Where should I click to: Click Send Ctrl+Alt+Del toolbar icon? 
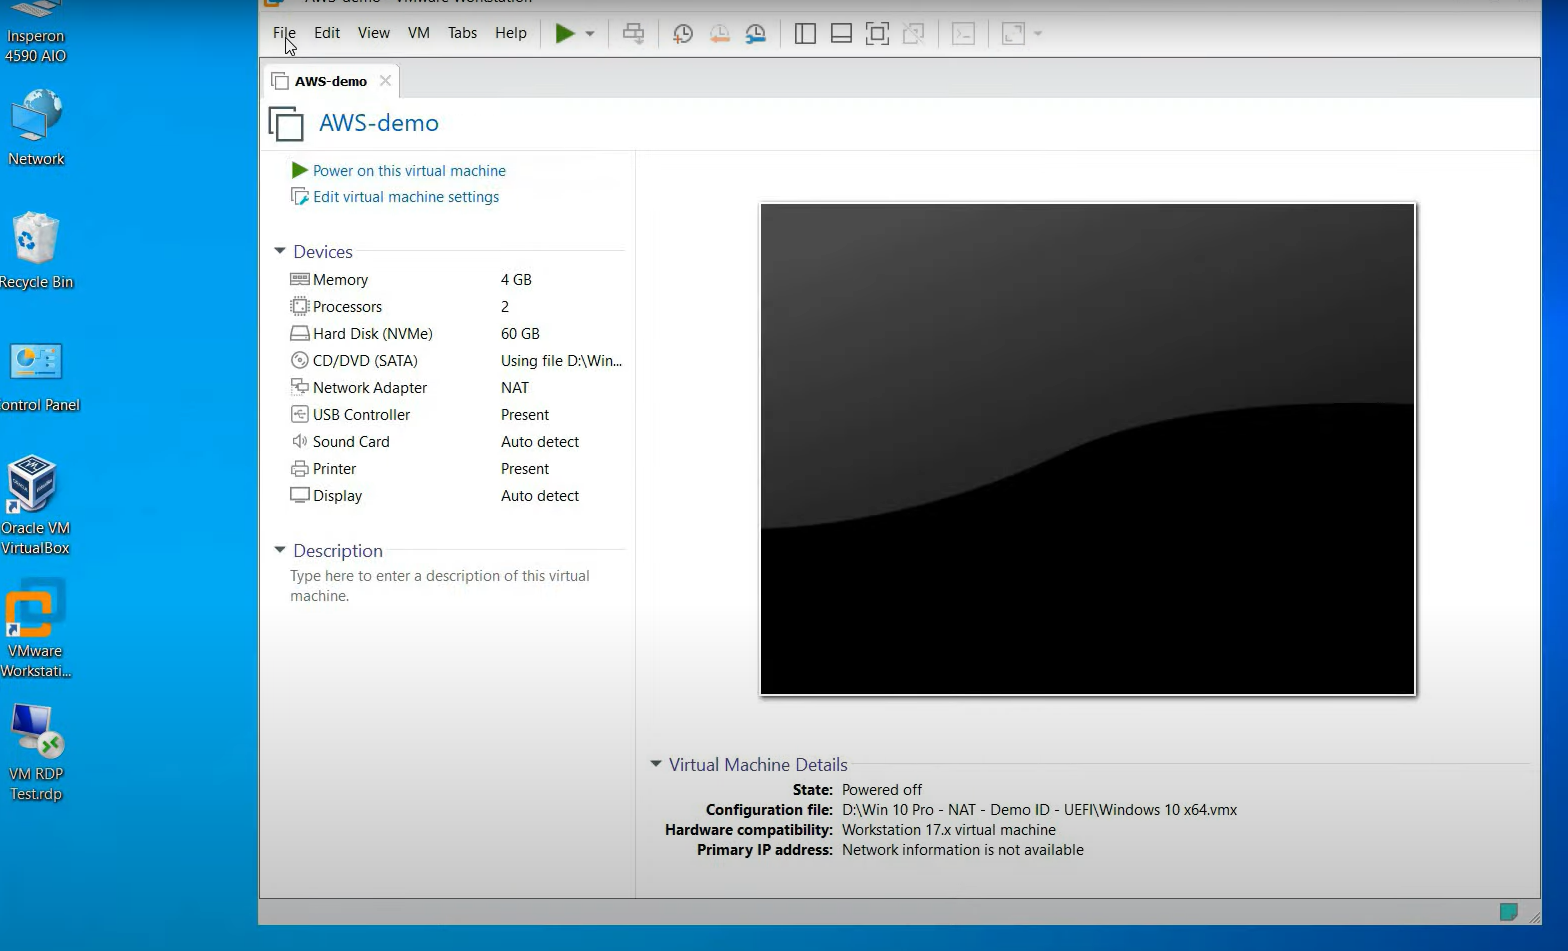(633, 33)
